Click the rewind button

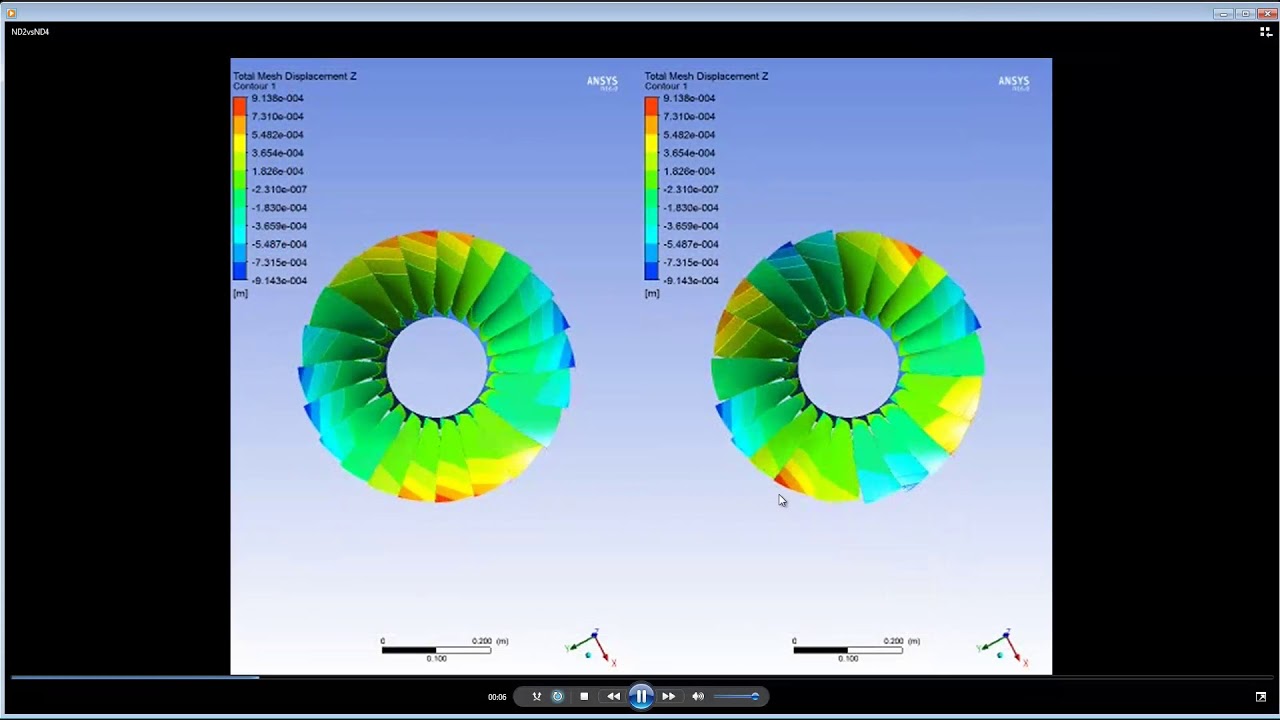614,696
